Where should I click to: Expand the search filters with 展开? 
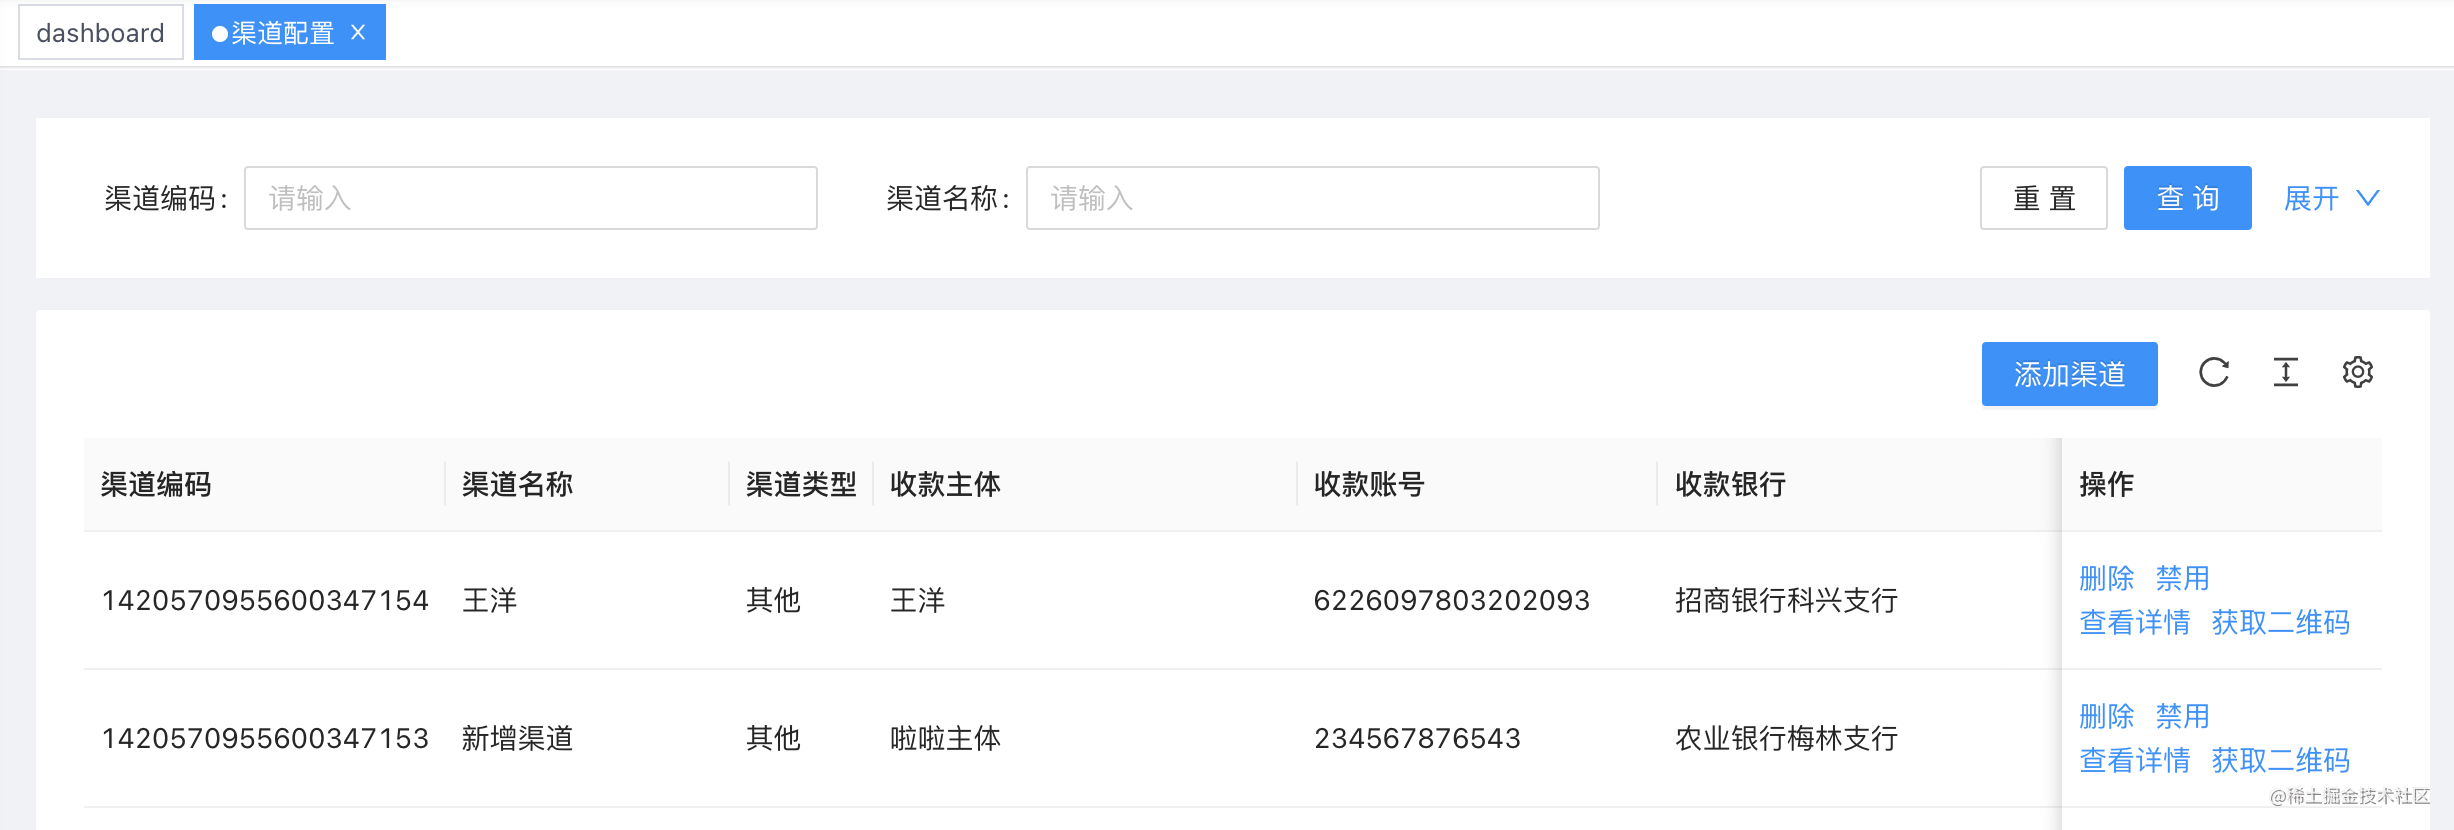tap(2311, 198)
